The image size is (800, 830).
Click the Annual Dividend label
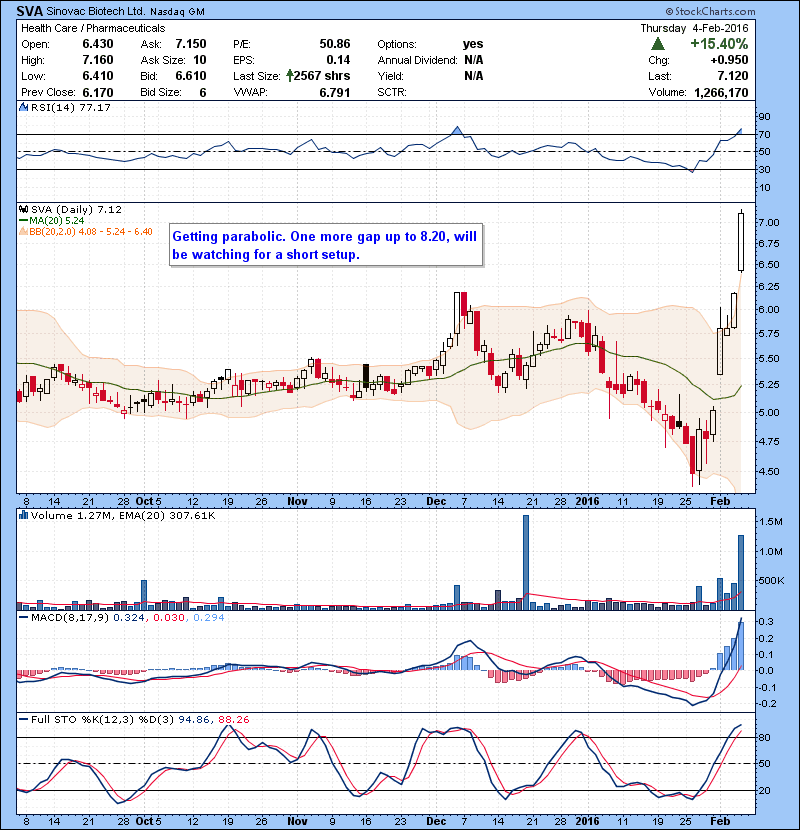pyautogui.click(x=417, y=60)
